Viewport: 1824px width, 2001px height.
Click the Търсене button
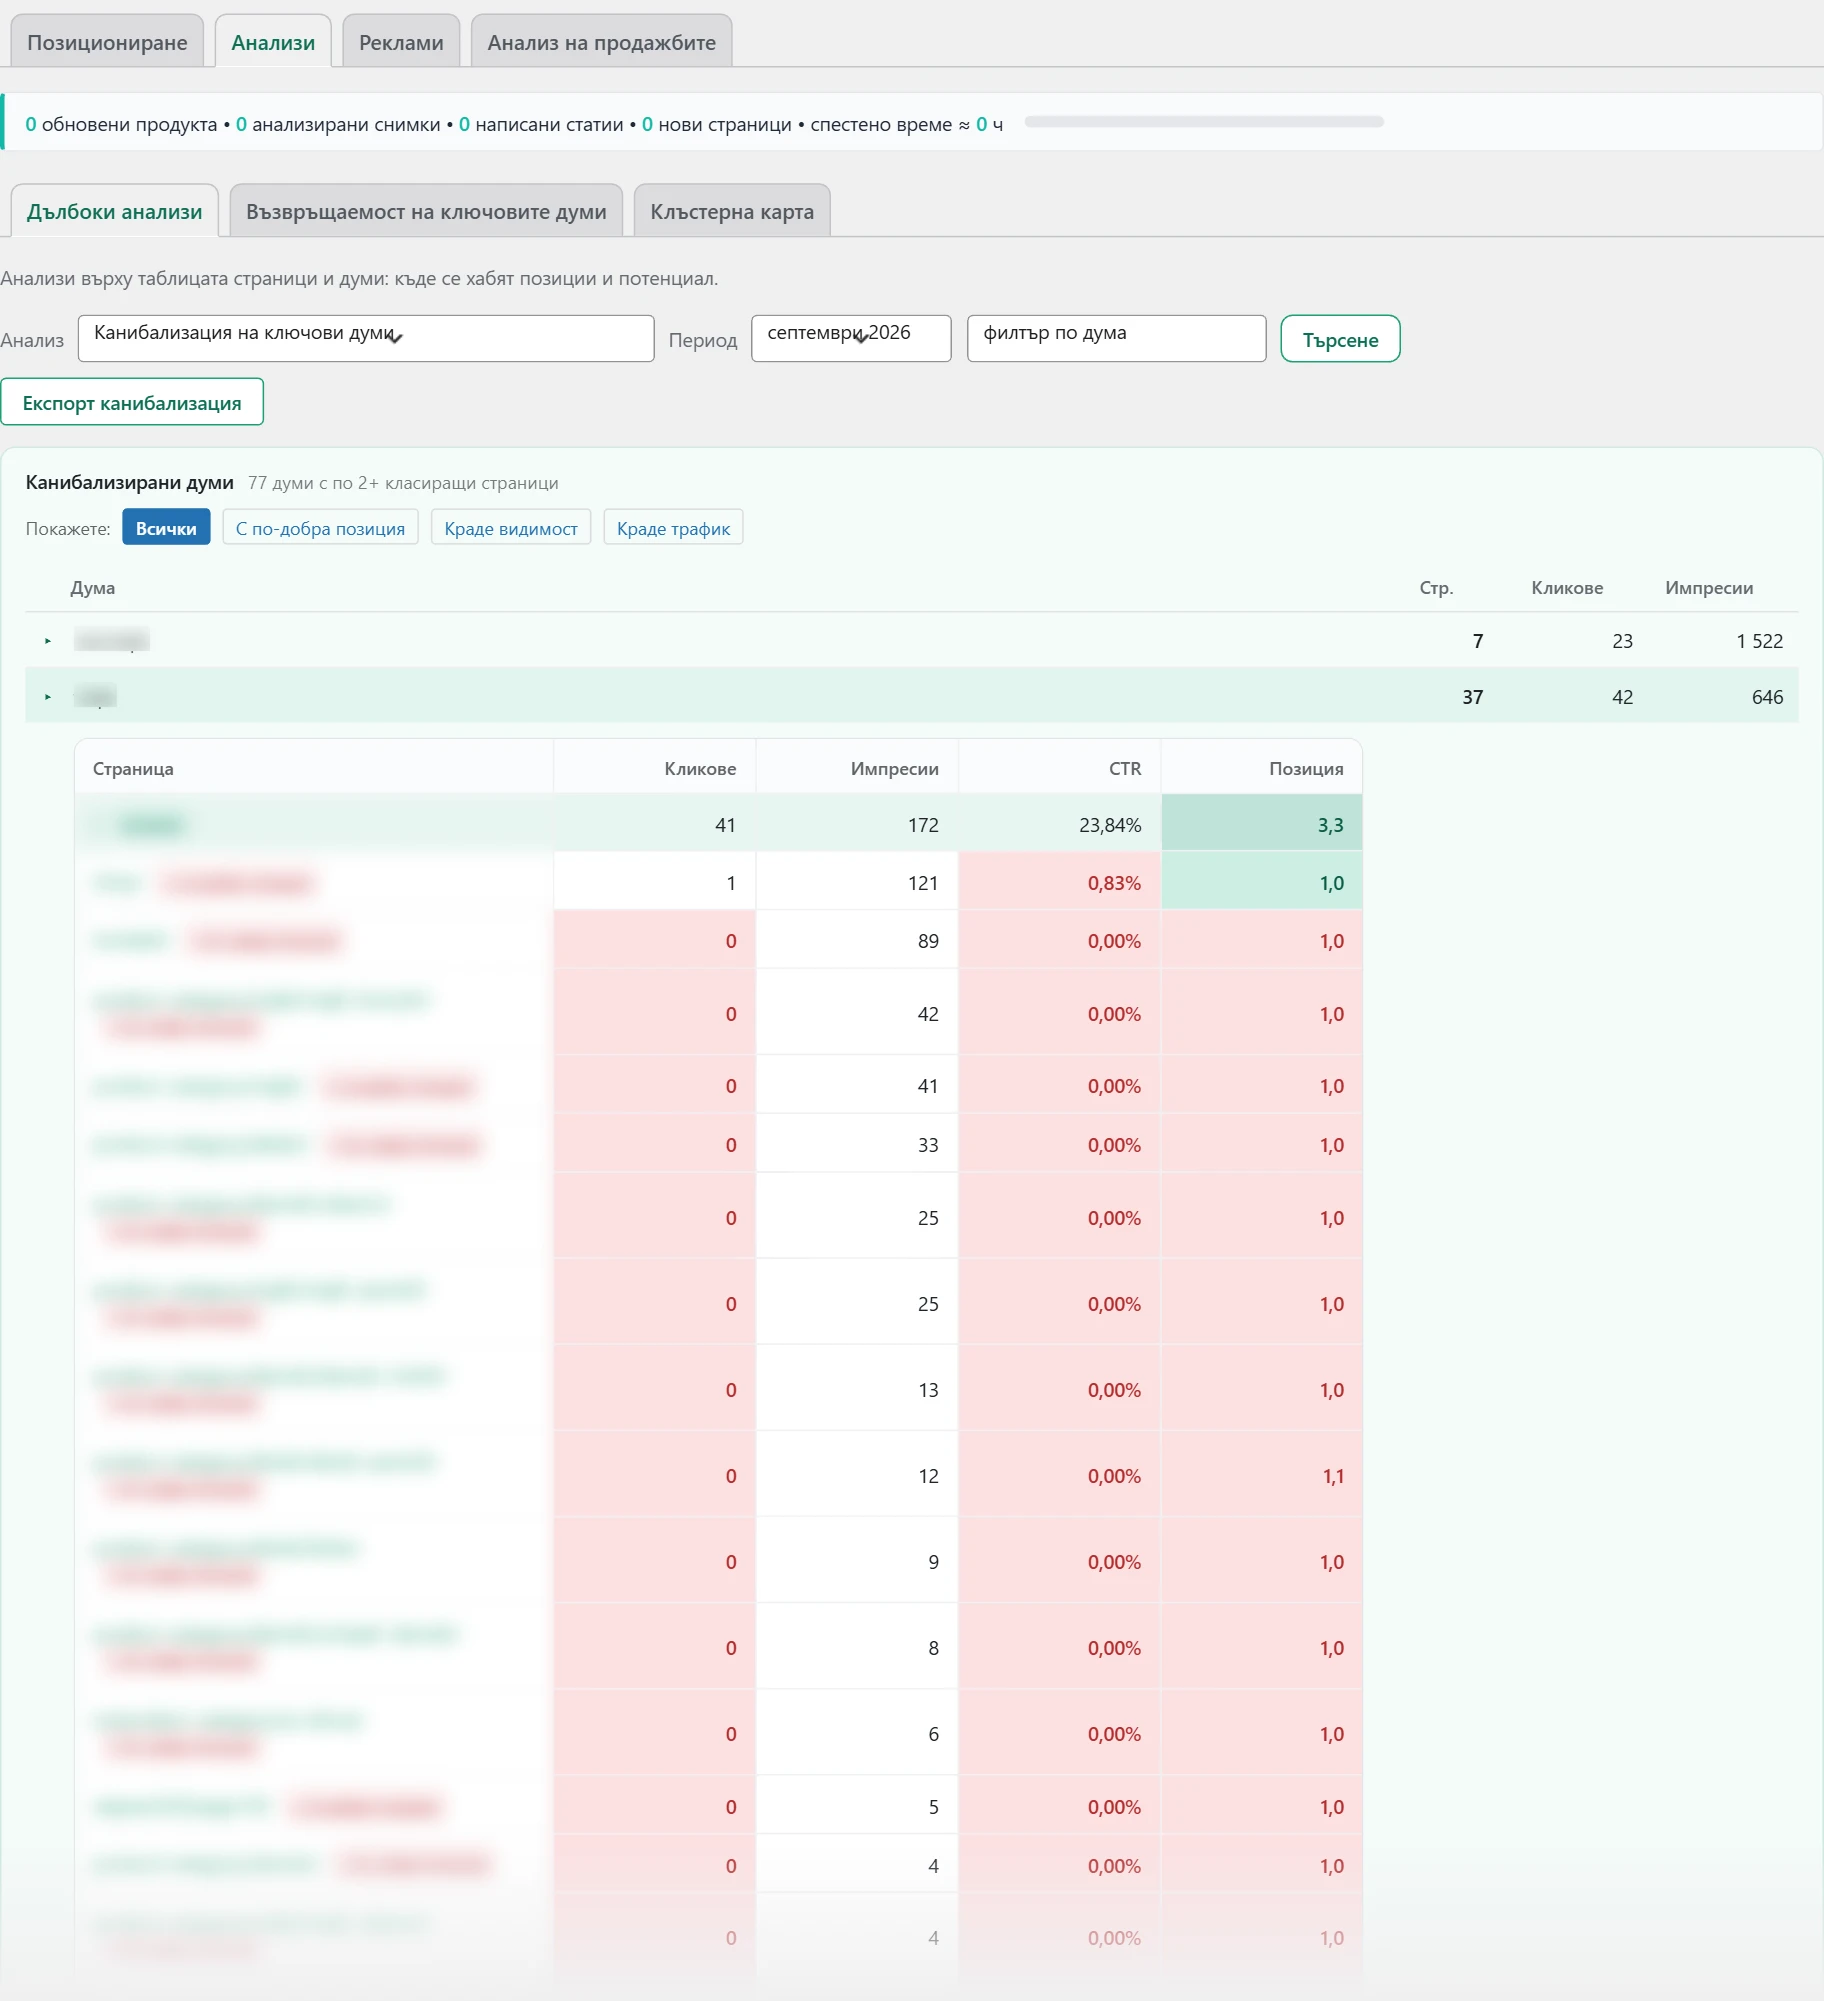click(x=1340, y=339)
